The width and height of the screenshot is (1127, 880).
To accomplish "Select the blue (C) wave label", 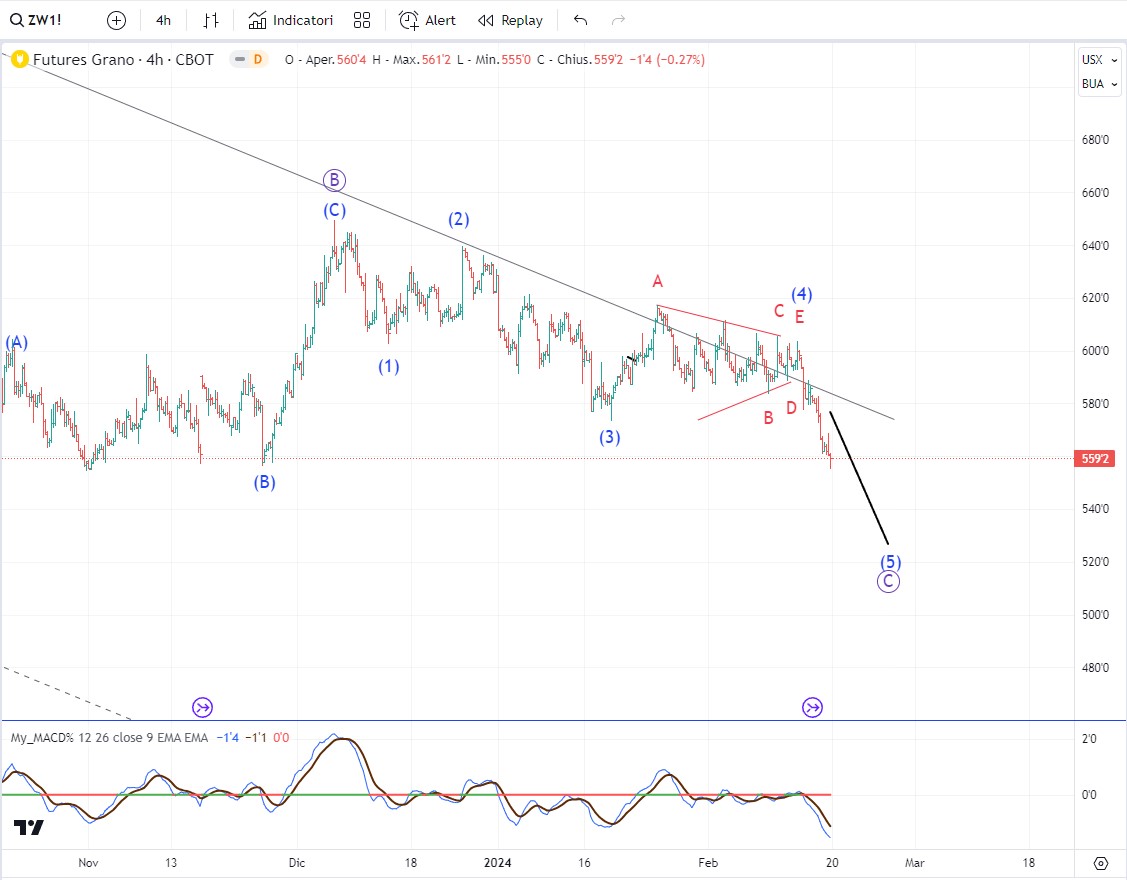I will click(x=334, y=210).
